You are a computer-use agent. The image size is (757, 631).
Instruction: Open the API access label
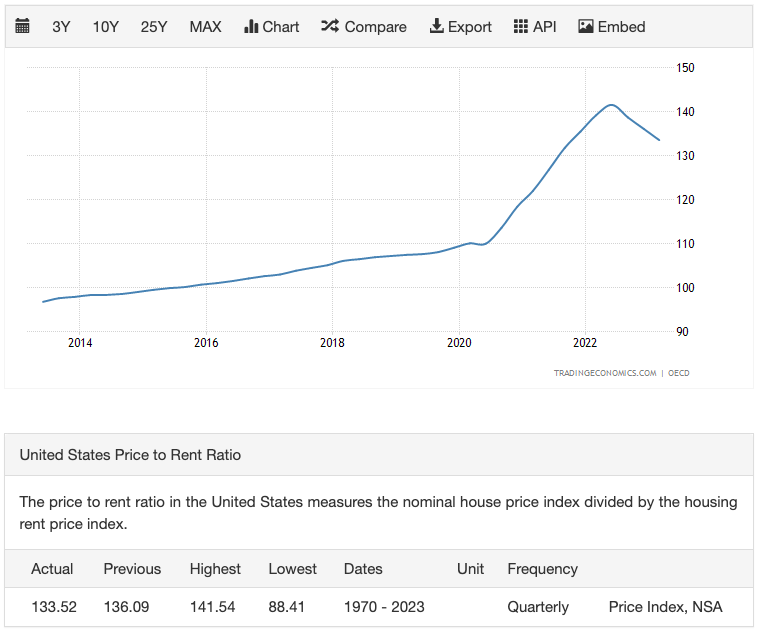click(x=545, y=27)
